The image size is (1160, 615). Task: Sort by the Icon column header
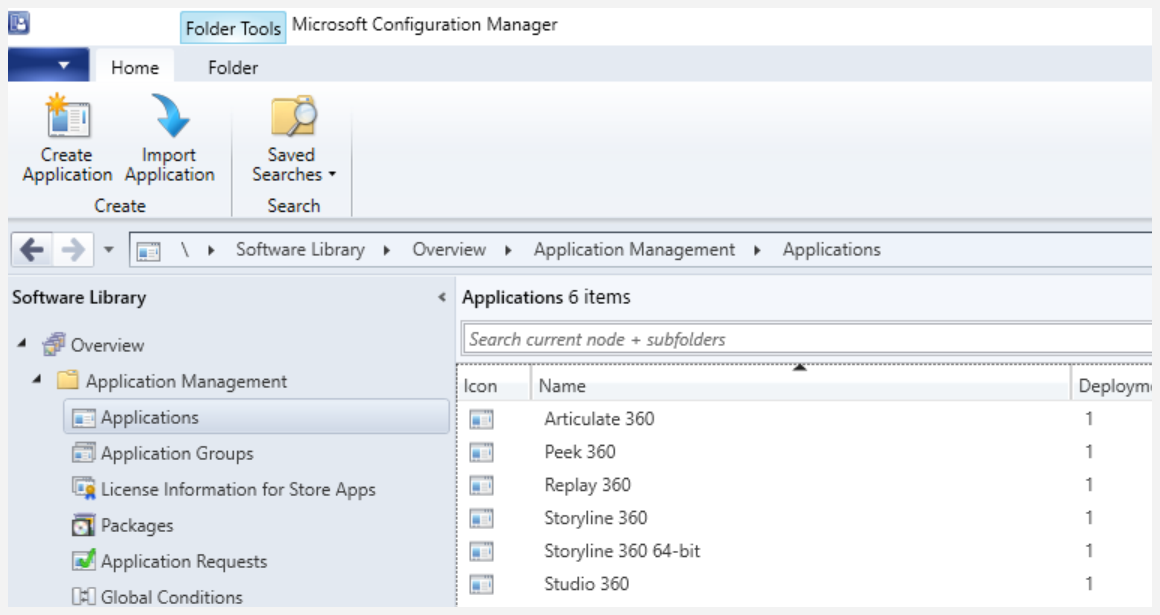coord(494,386)
